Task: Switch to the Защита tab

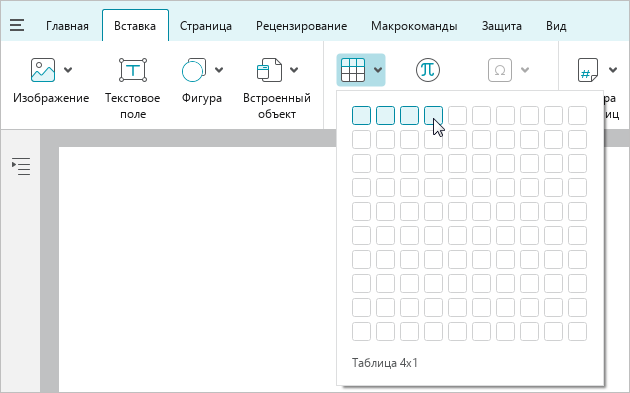Action: coord(501,26)
